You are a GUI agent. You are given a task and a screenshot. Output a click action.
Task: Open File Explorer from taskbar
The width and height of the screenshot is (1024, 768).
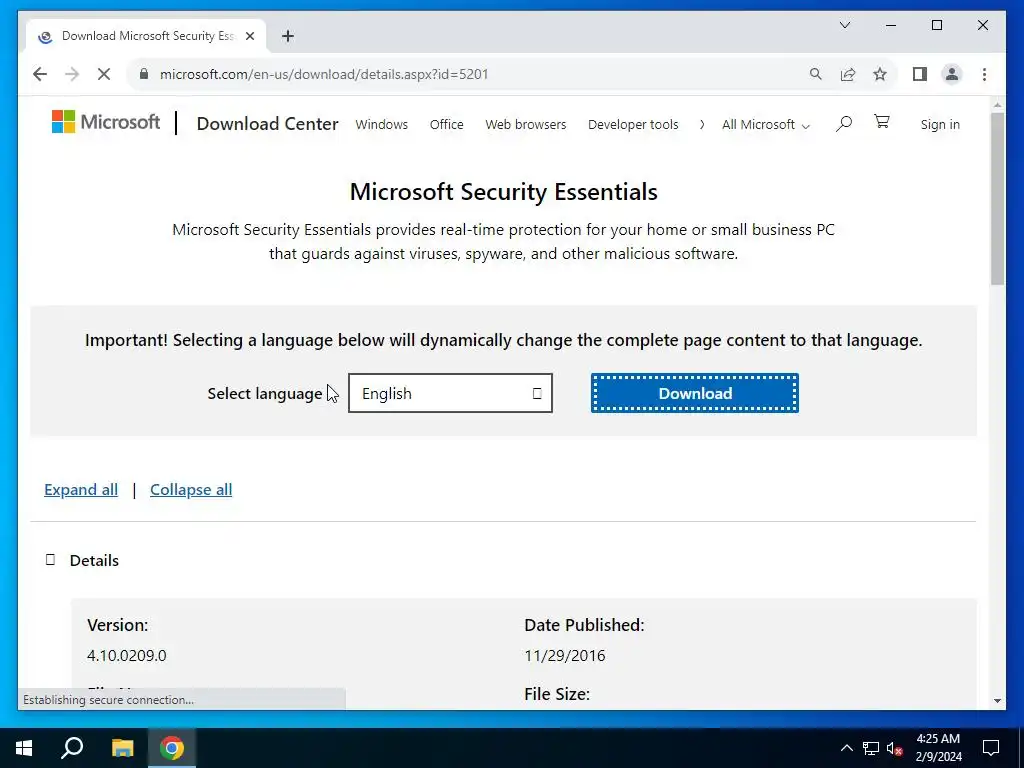click(x=122, y=748)
